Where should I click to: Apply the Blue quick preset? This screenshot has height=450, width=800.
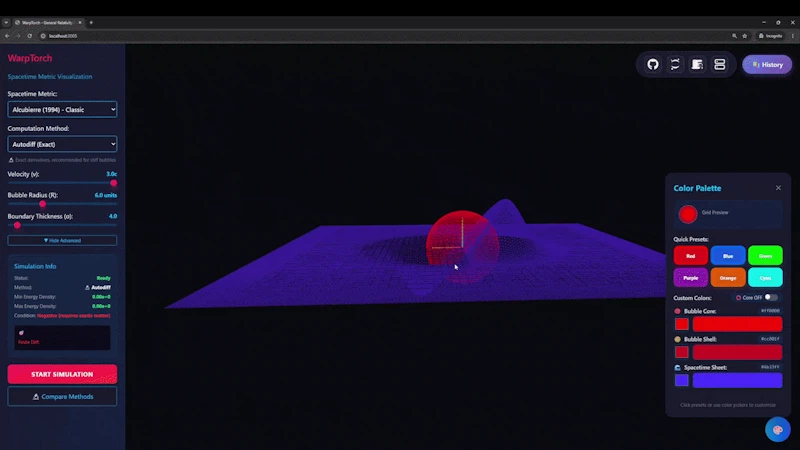click(728, 256)
